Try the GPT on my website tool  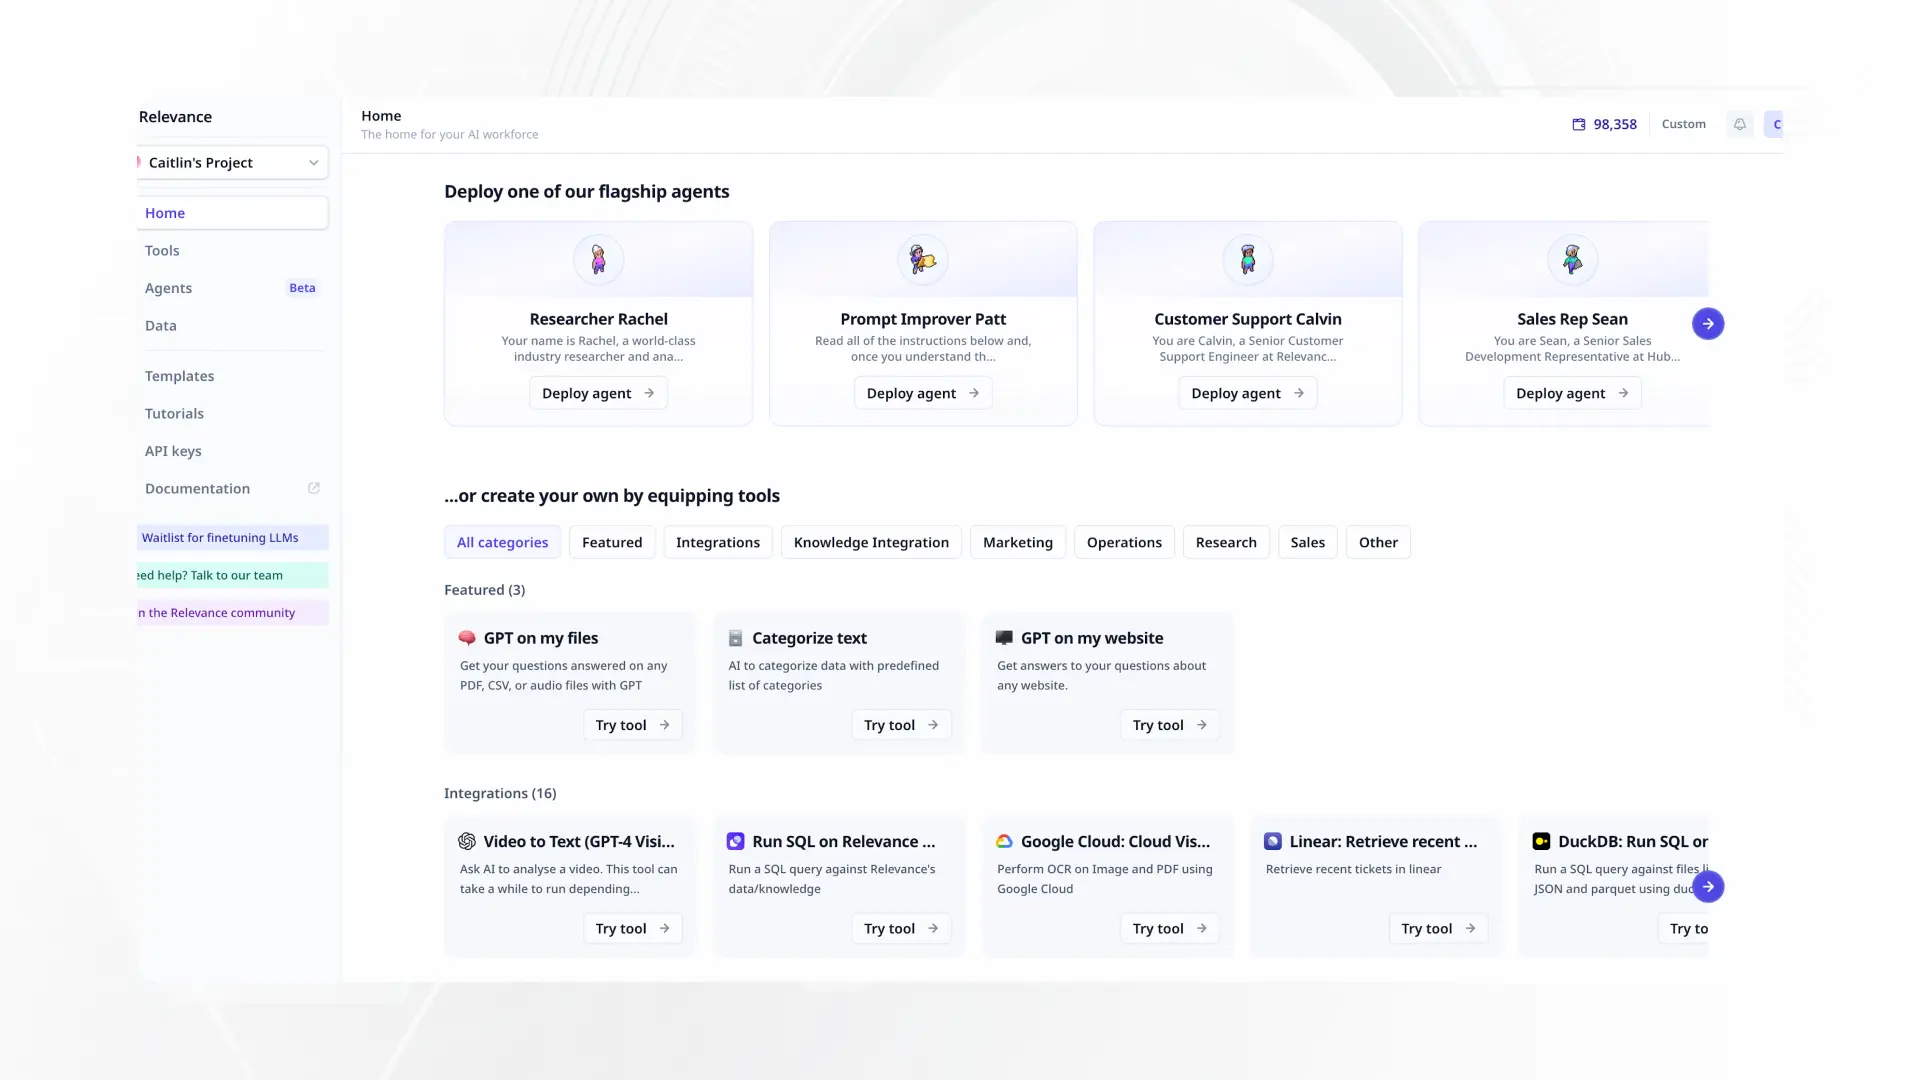point(1169,725)
